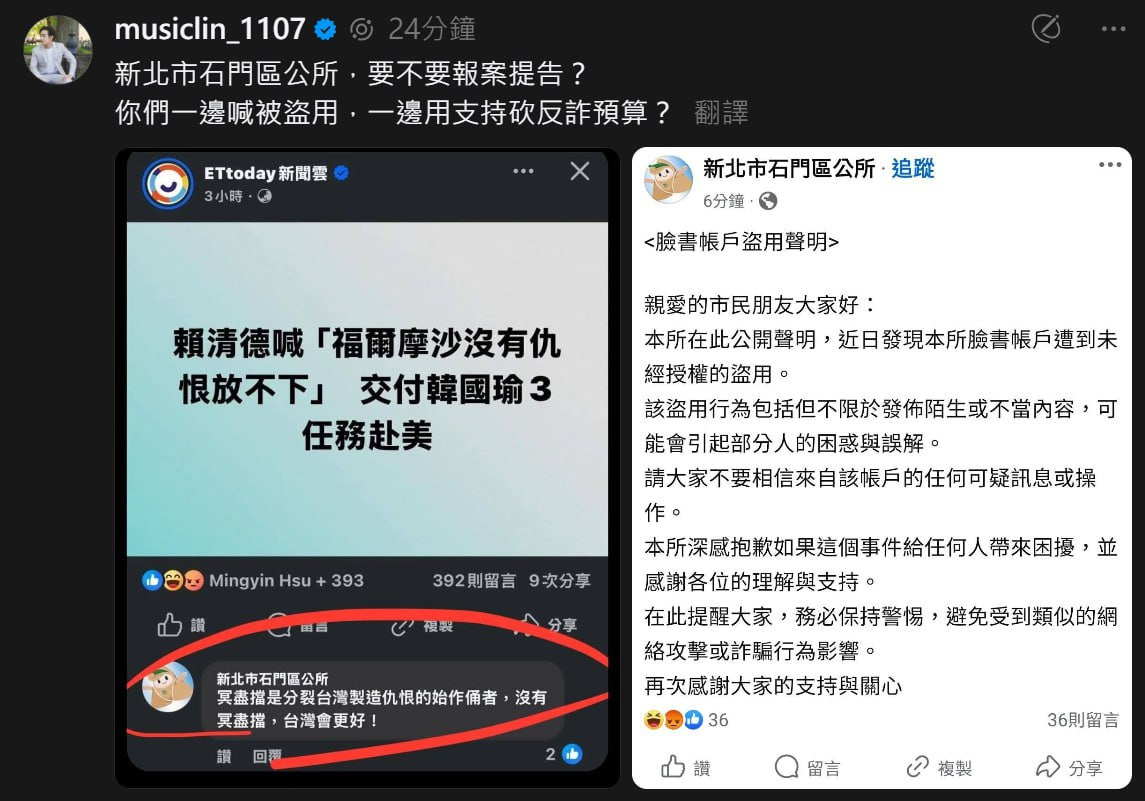The height and width of the screenshot is (801, 1145).
Task: Open the post's three-dot more menu
Action: (1113, 28)
